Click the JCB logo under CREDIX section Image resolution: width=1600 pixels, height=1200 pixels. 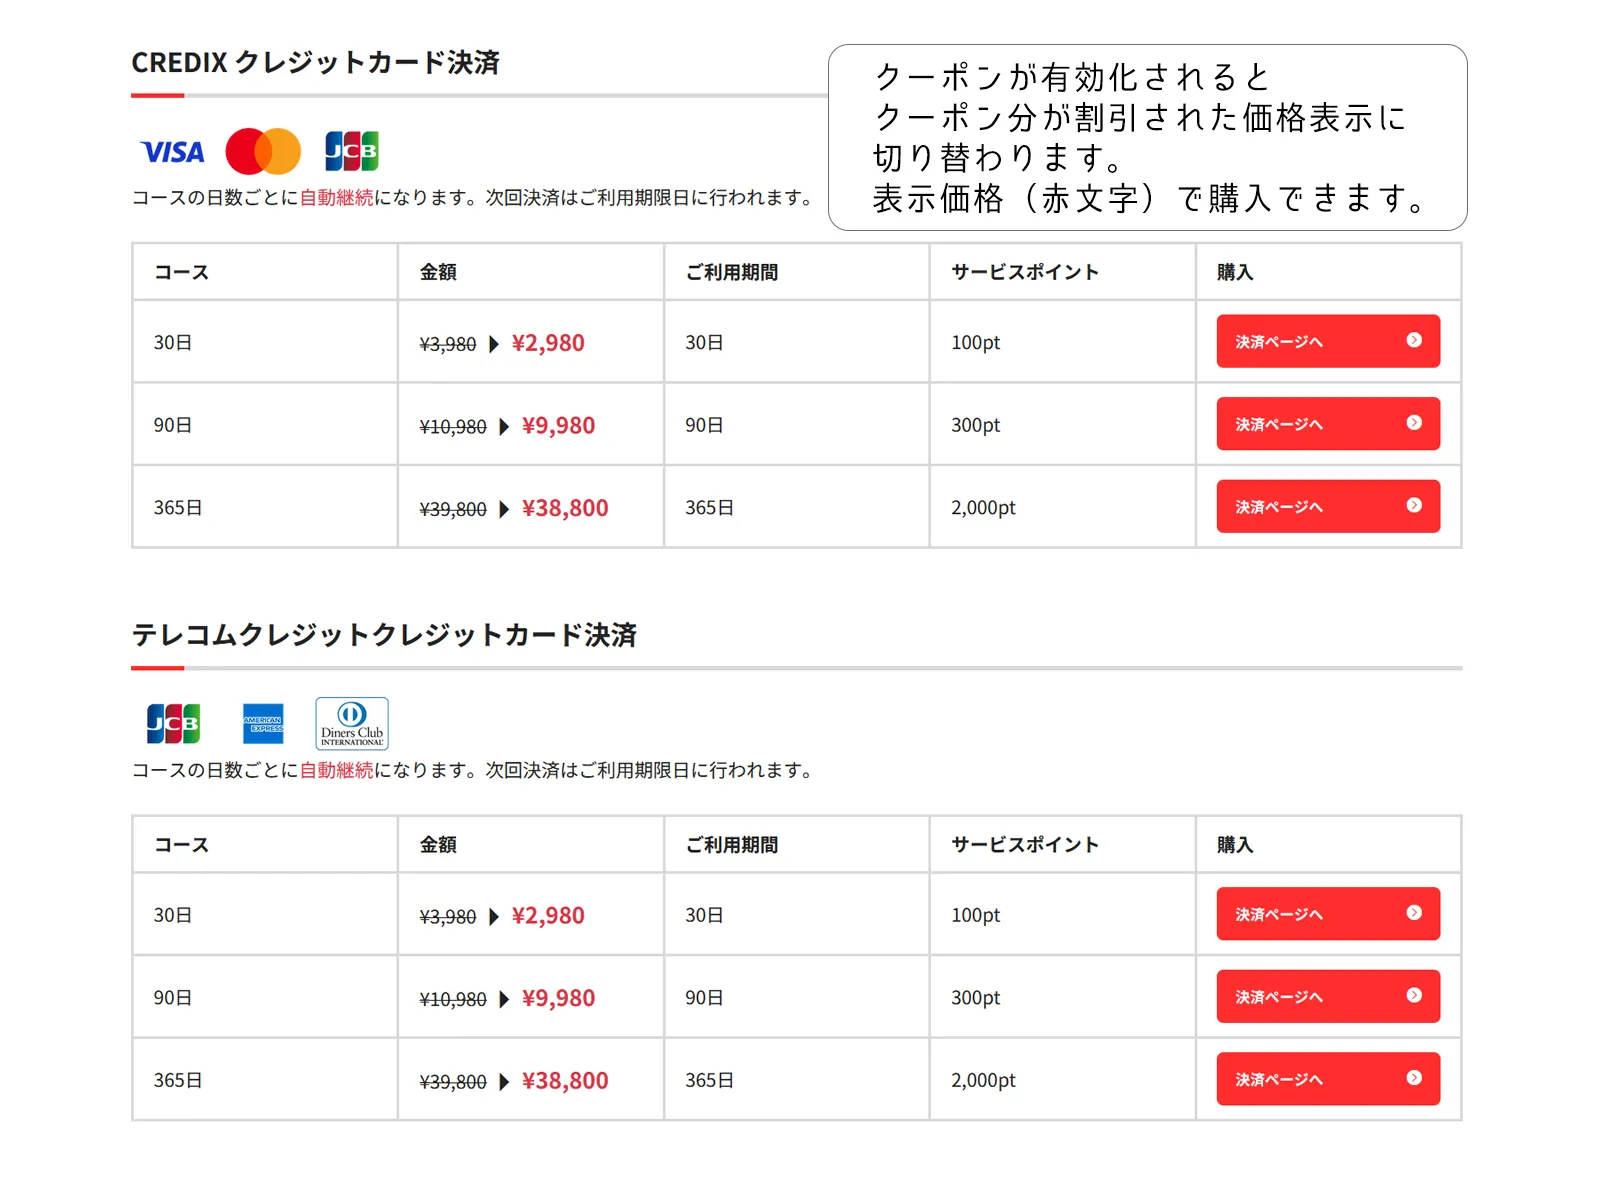pos(352,152)
